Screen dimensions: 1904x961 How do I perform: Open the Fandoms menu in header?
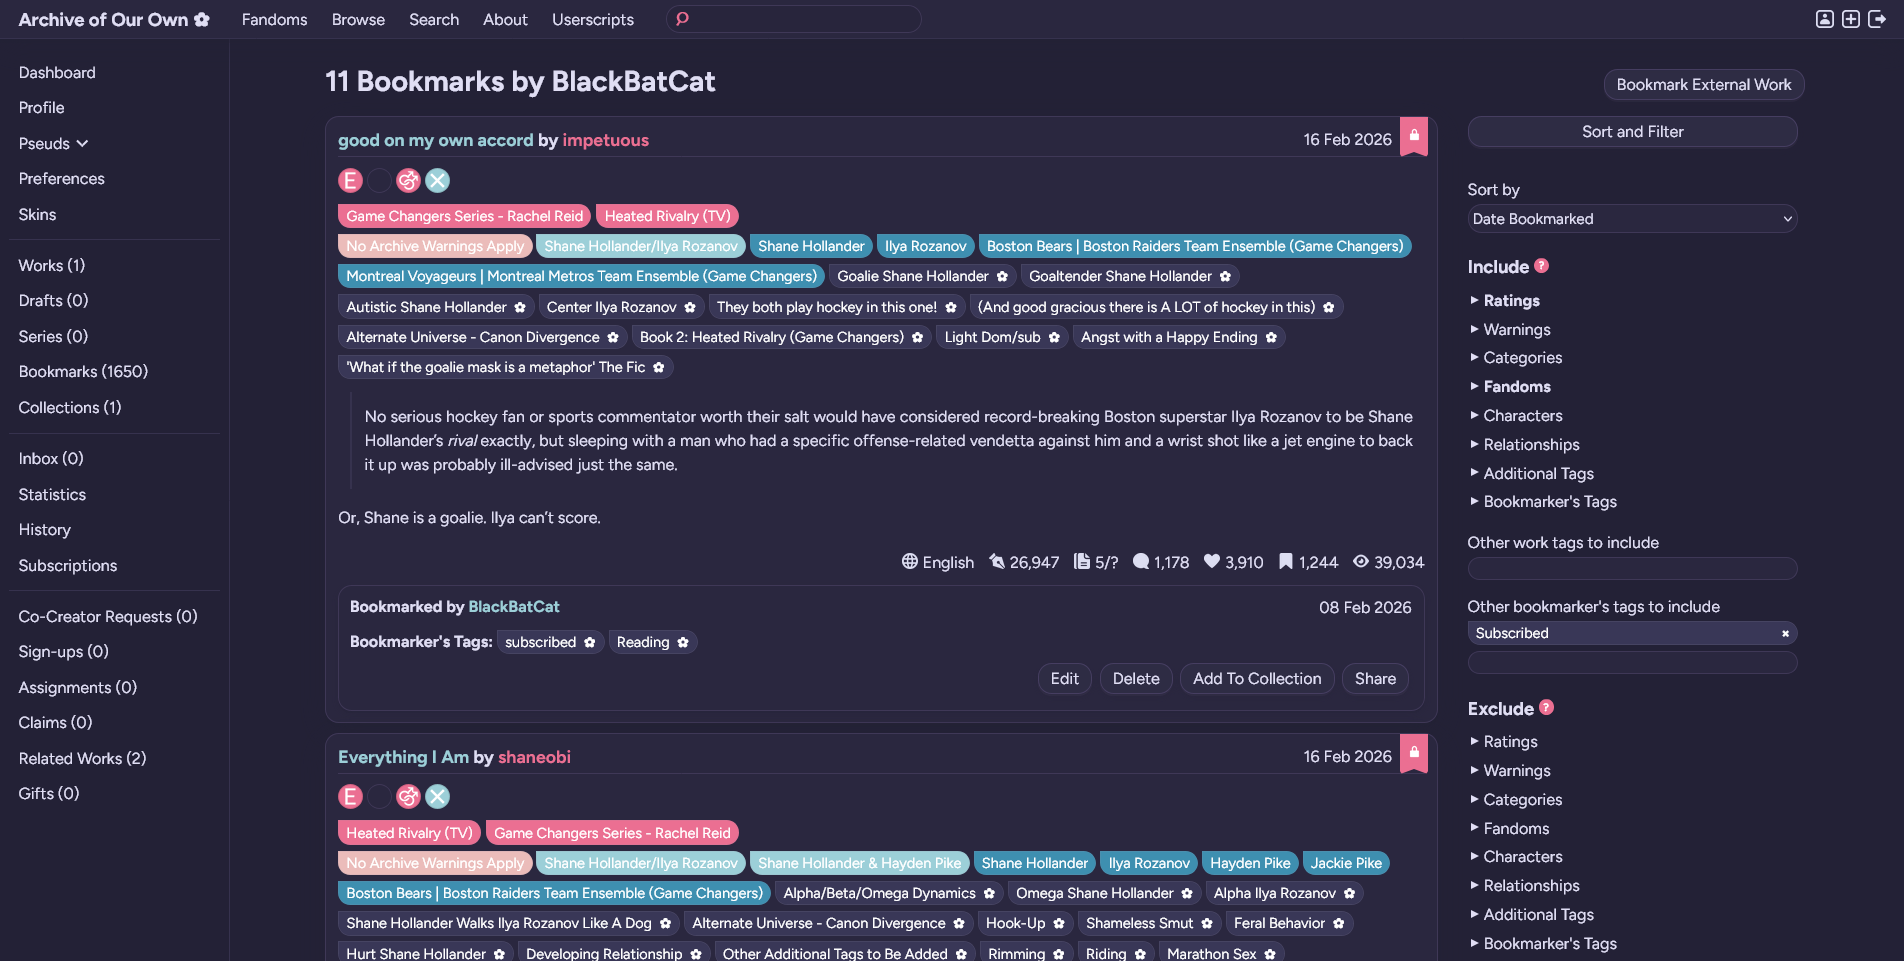click(x=274, y=19)
